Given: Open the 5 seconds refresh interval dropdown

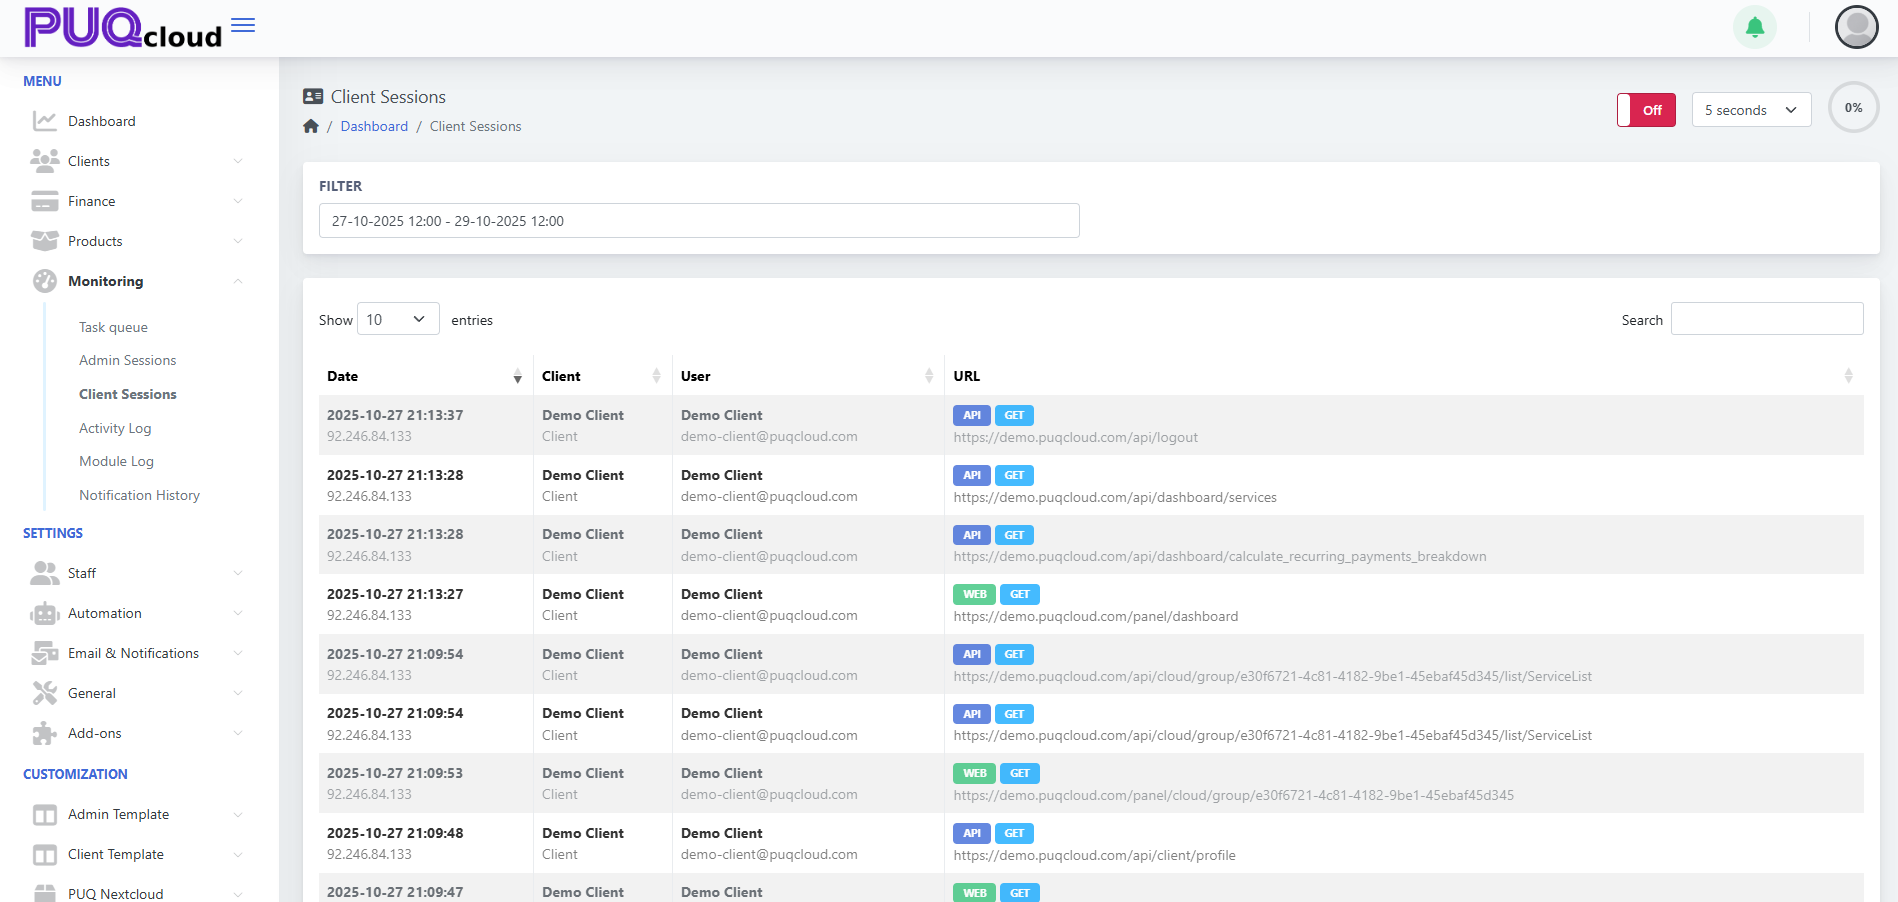Looking at the screenshot, I should tap(1751, 110).
